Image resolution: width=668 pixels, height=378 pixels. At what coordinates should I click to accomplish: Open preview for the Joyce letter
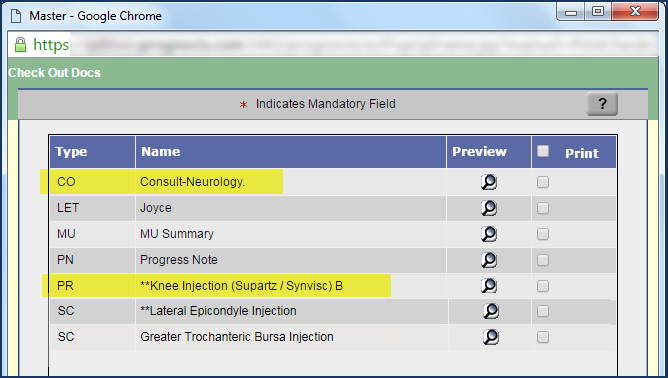489,208
